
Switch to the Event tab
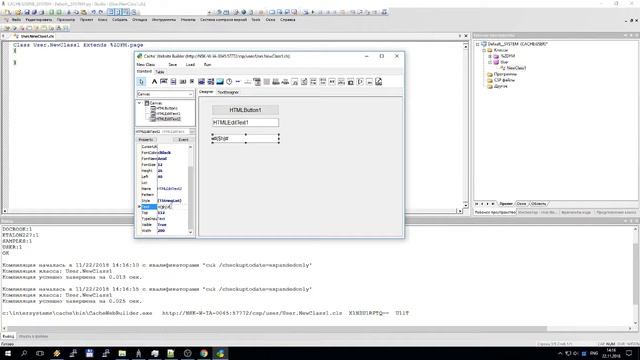[x=183, y=140]
